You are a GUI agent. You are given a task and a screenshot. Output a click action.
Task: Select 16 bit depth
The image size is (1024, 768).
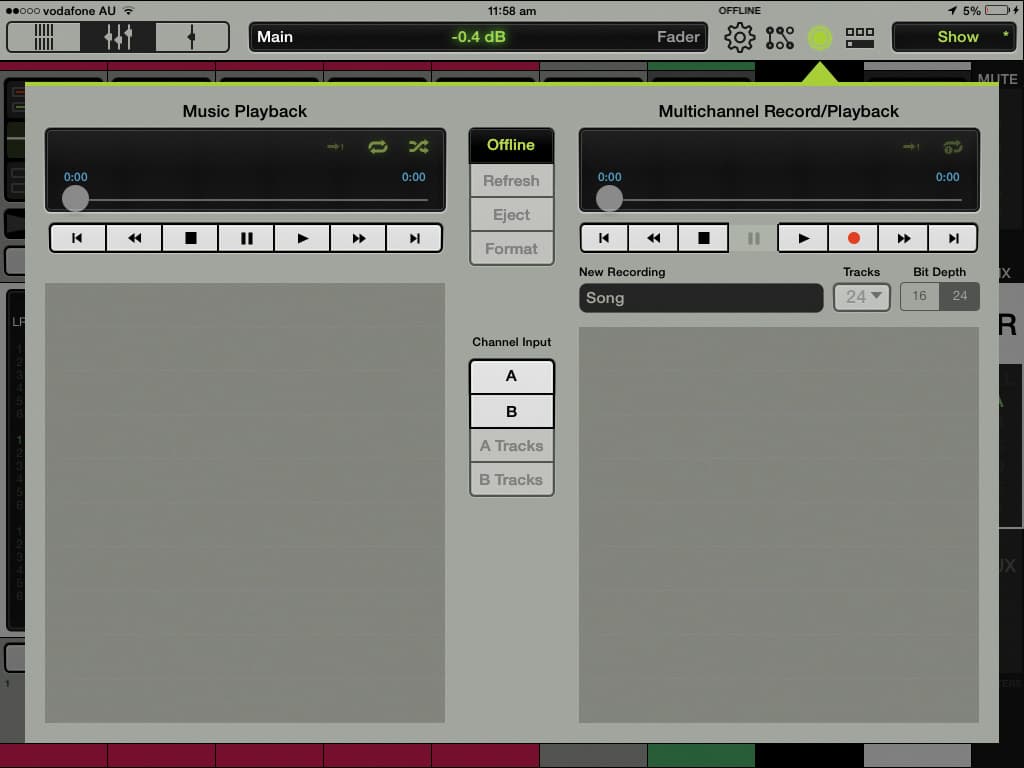(x=920, y=296)
